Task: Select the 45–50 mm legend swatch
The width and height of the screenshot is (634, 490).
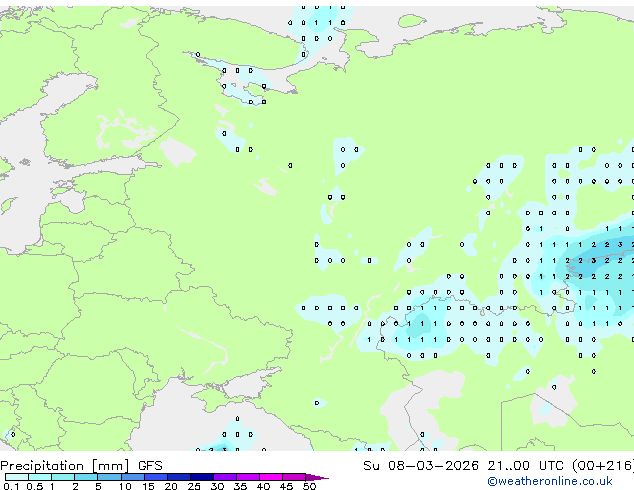Action: point(294,477)
